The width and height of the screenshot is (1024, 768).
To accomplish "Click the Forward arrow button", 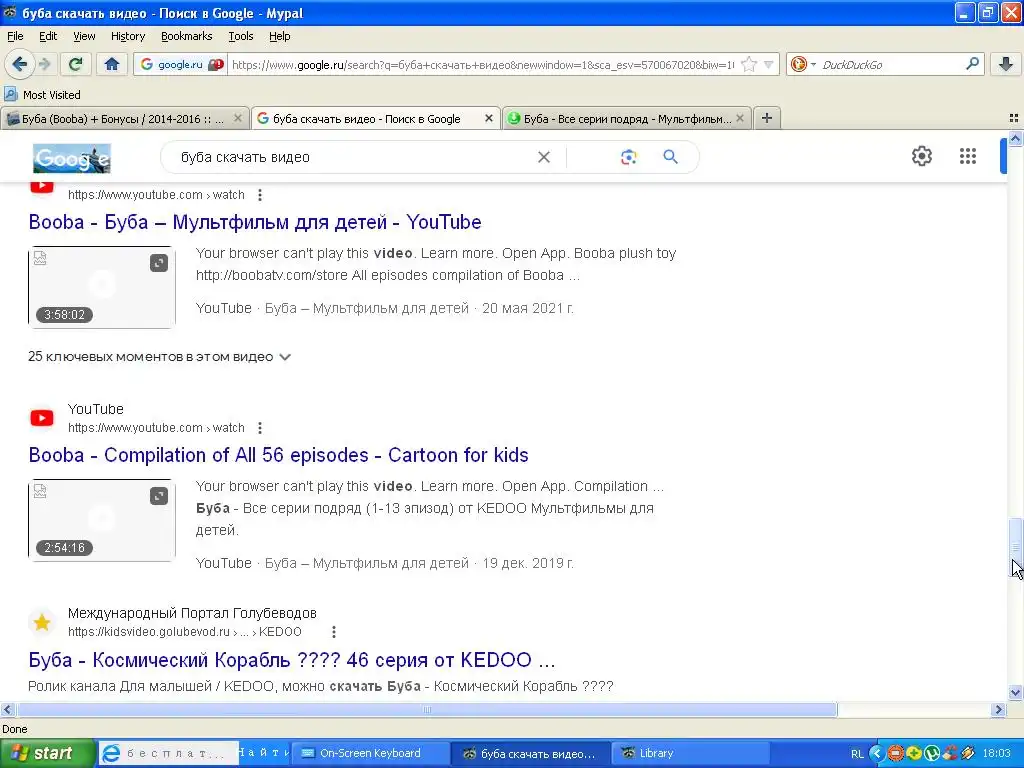I will pyautogui.click(x=44, y=64).
